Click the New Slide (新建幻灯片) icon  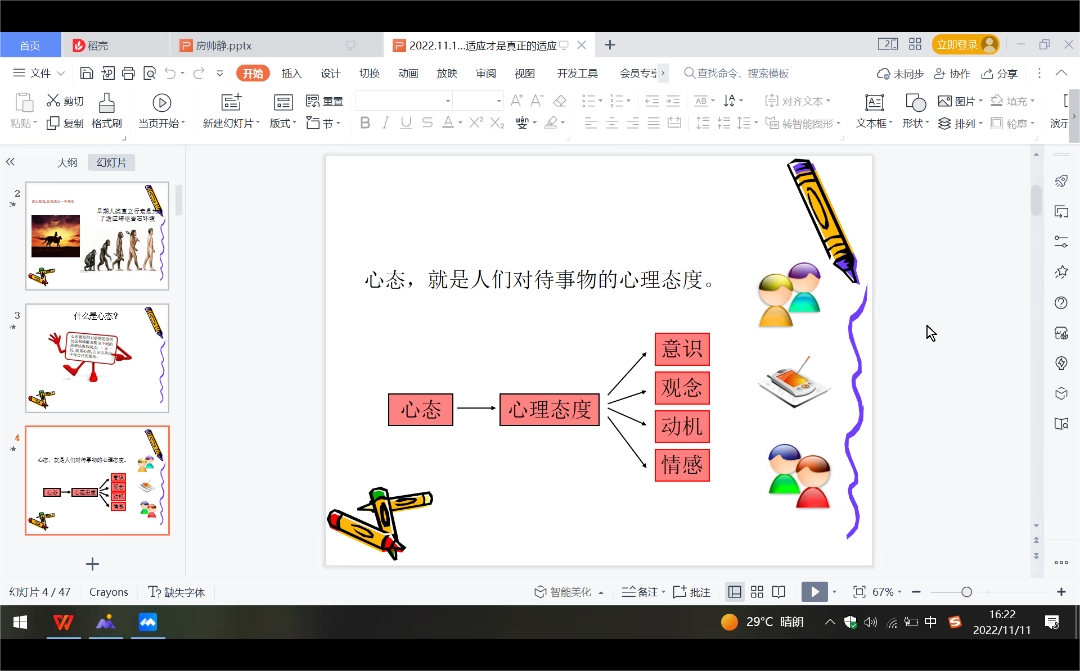click(231, 103)
